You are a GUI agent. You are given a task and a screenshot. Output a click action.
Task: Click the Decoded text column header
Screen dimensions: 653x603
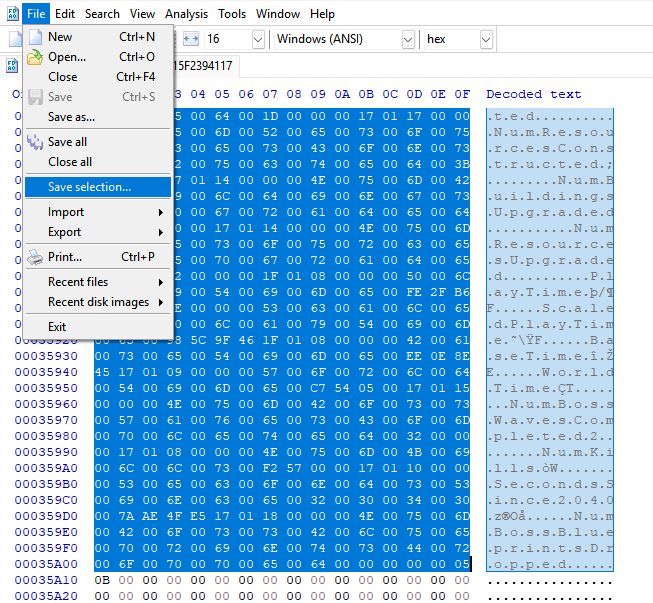point(533,94)
